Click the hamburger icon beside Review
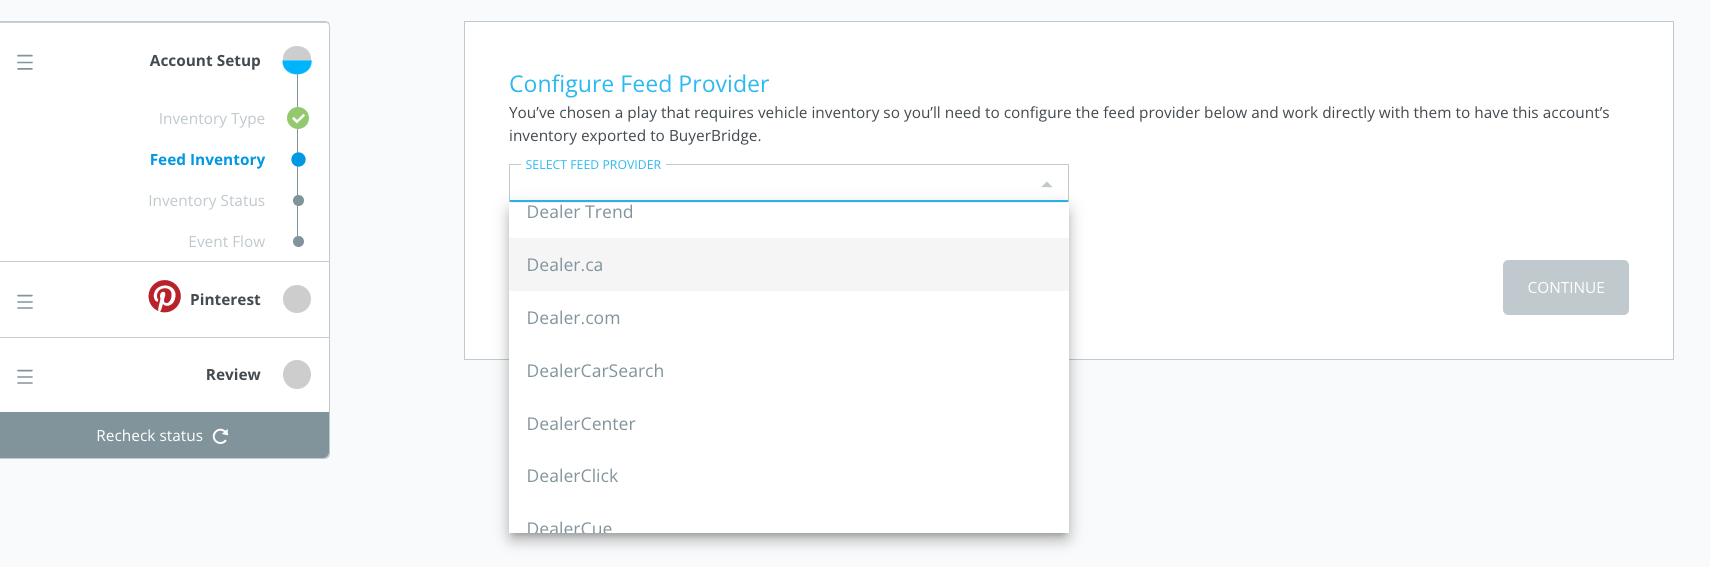Viewport: 1710px width, 567px height. click(x=25, y=376)
